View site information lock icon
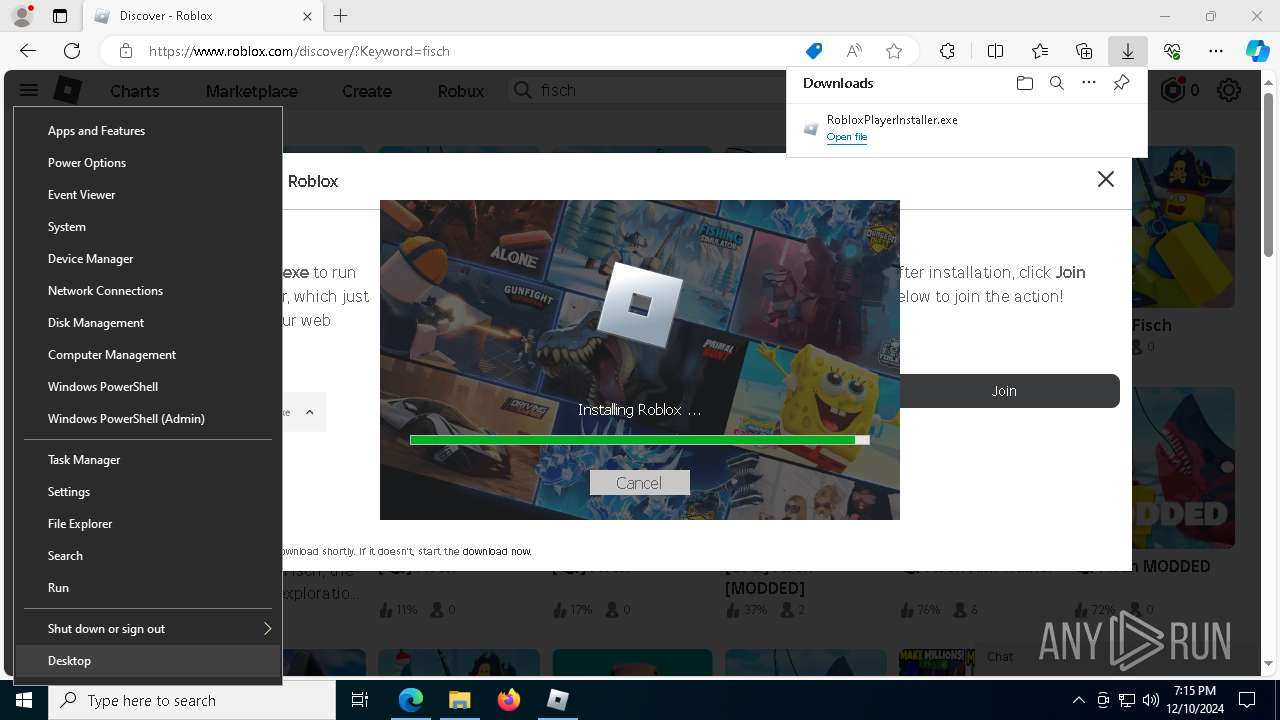 click(x=126, y=51)
